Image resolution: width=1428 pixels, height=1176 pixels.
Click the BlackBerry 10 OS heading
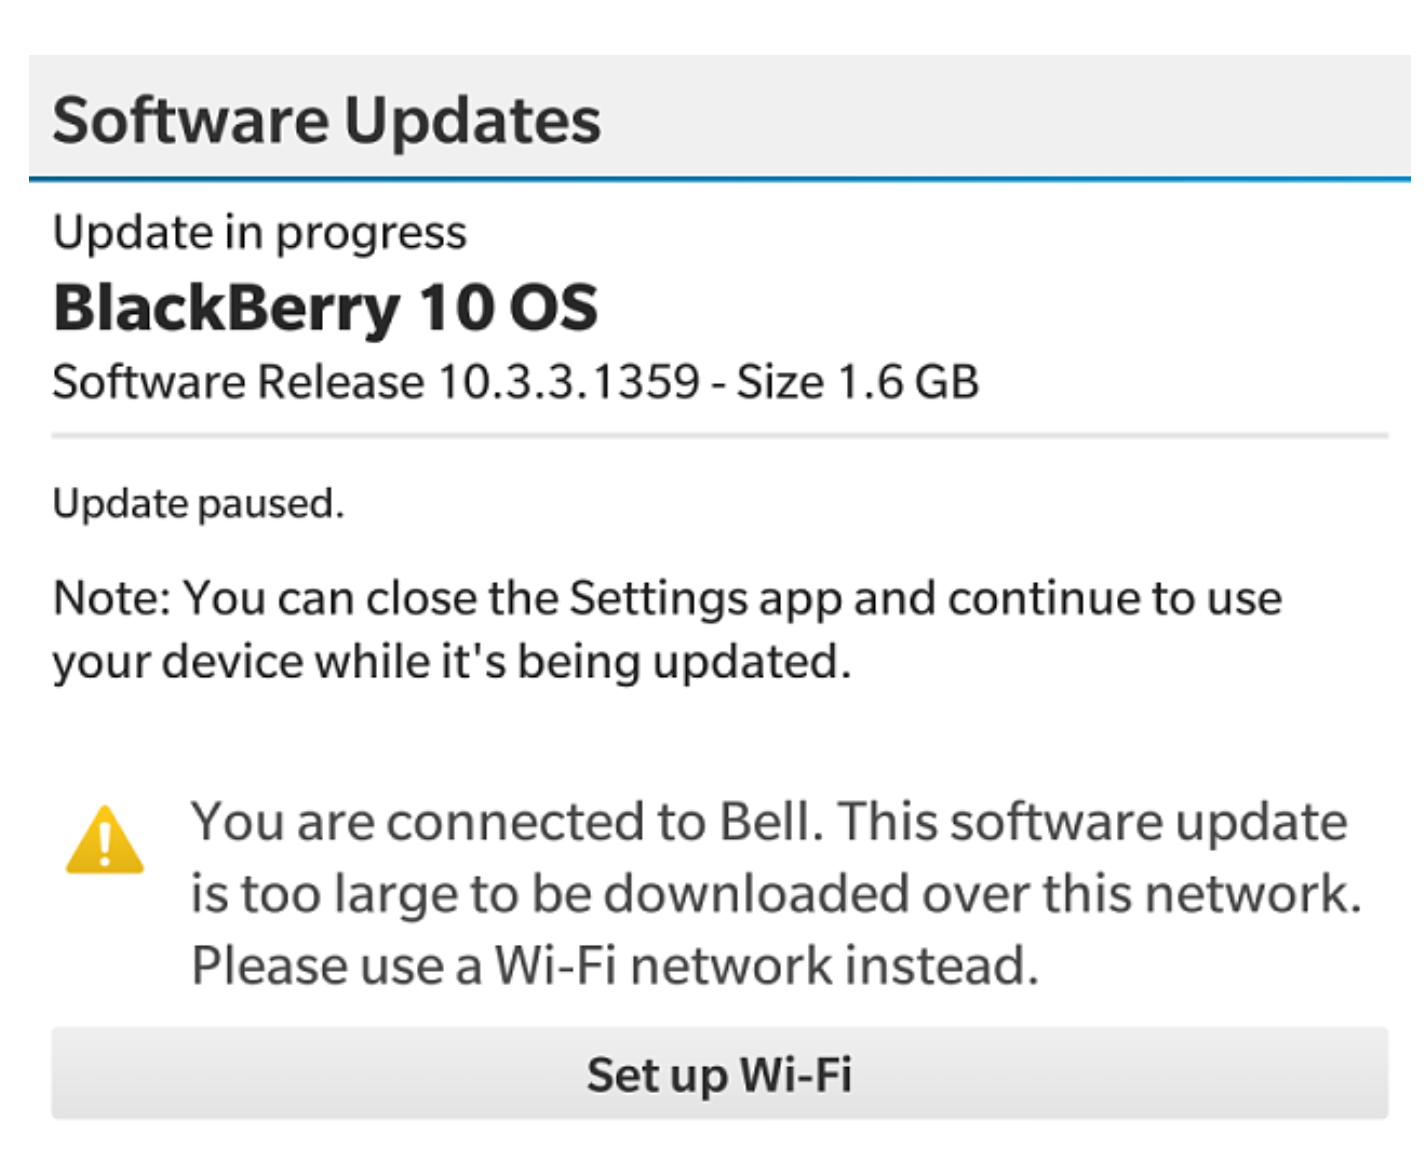coord(325,308)
